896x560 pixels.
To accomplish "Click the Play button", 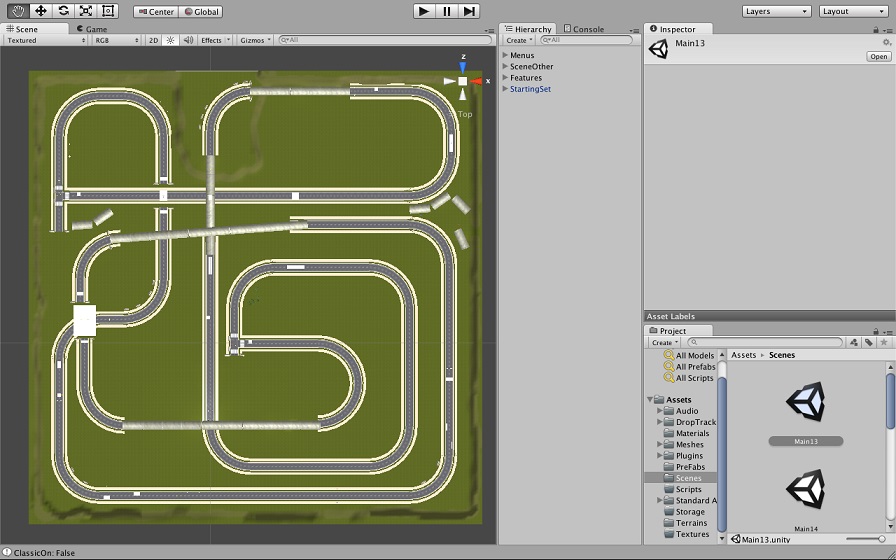I will (x=424, y=11).
